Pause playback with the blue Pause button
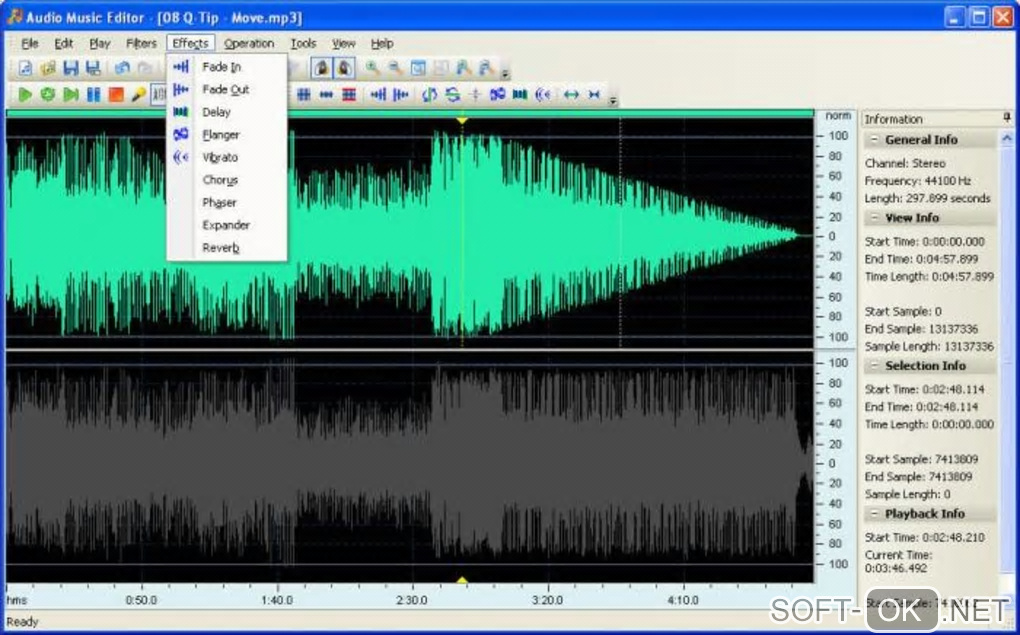This screenshot has width=1020, height=635. click(x=94, y=95)
